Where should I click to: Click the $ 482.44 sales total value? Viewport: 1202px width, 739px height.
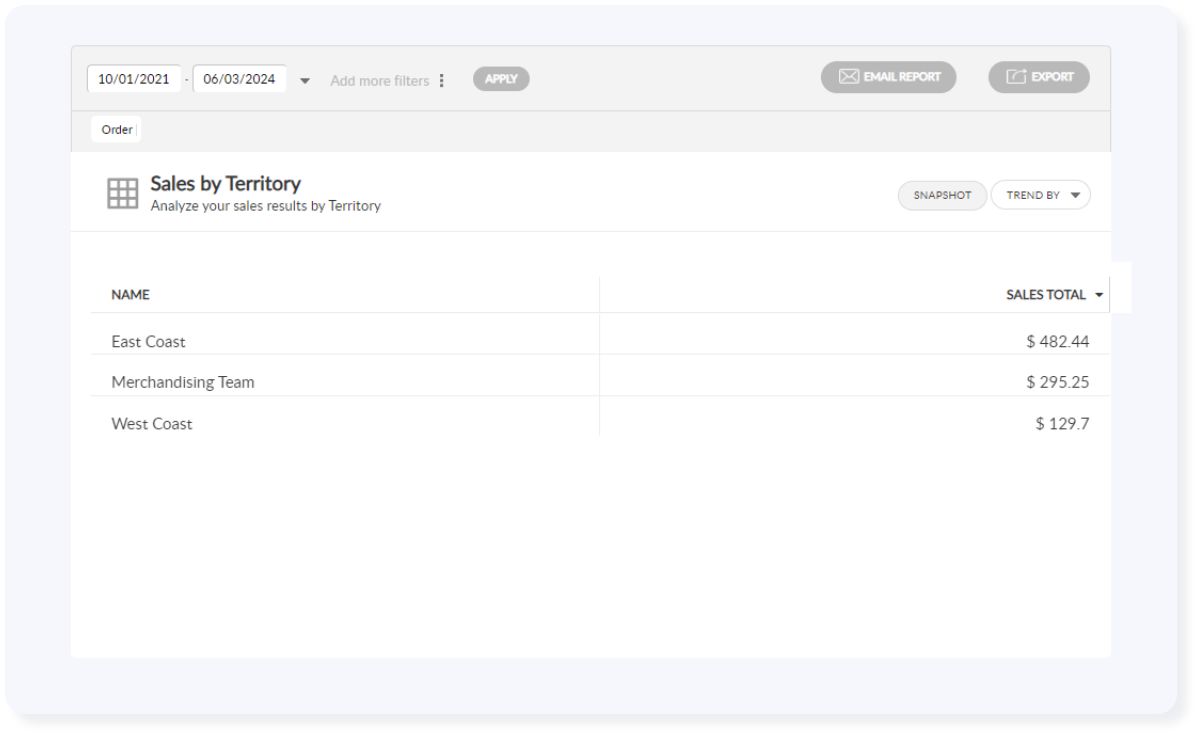[x=1057, y=342]
